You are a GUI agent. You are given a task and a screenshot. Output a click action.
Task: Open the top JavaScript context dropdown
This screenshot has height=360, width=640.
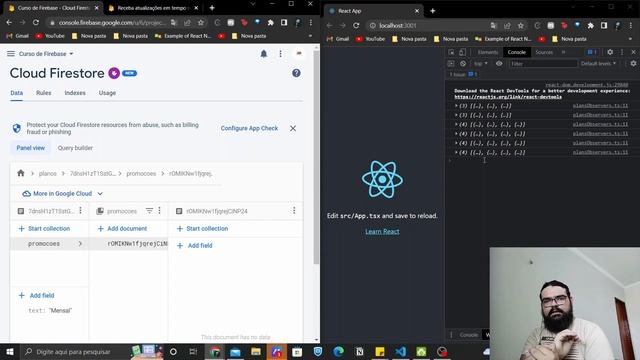pos(481,64)
